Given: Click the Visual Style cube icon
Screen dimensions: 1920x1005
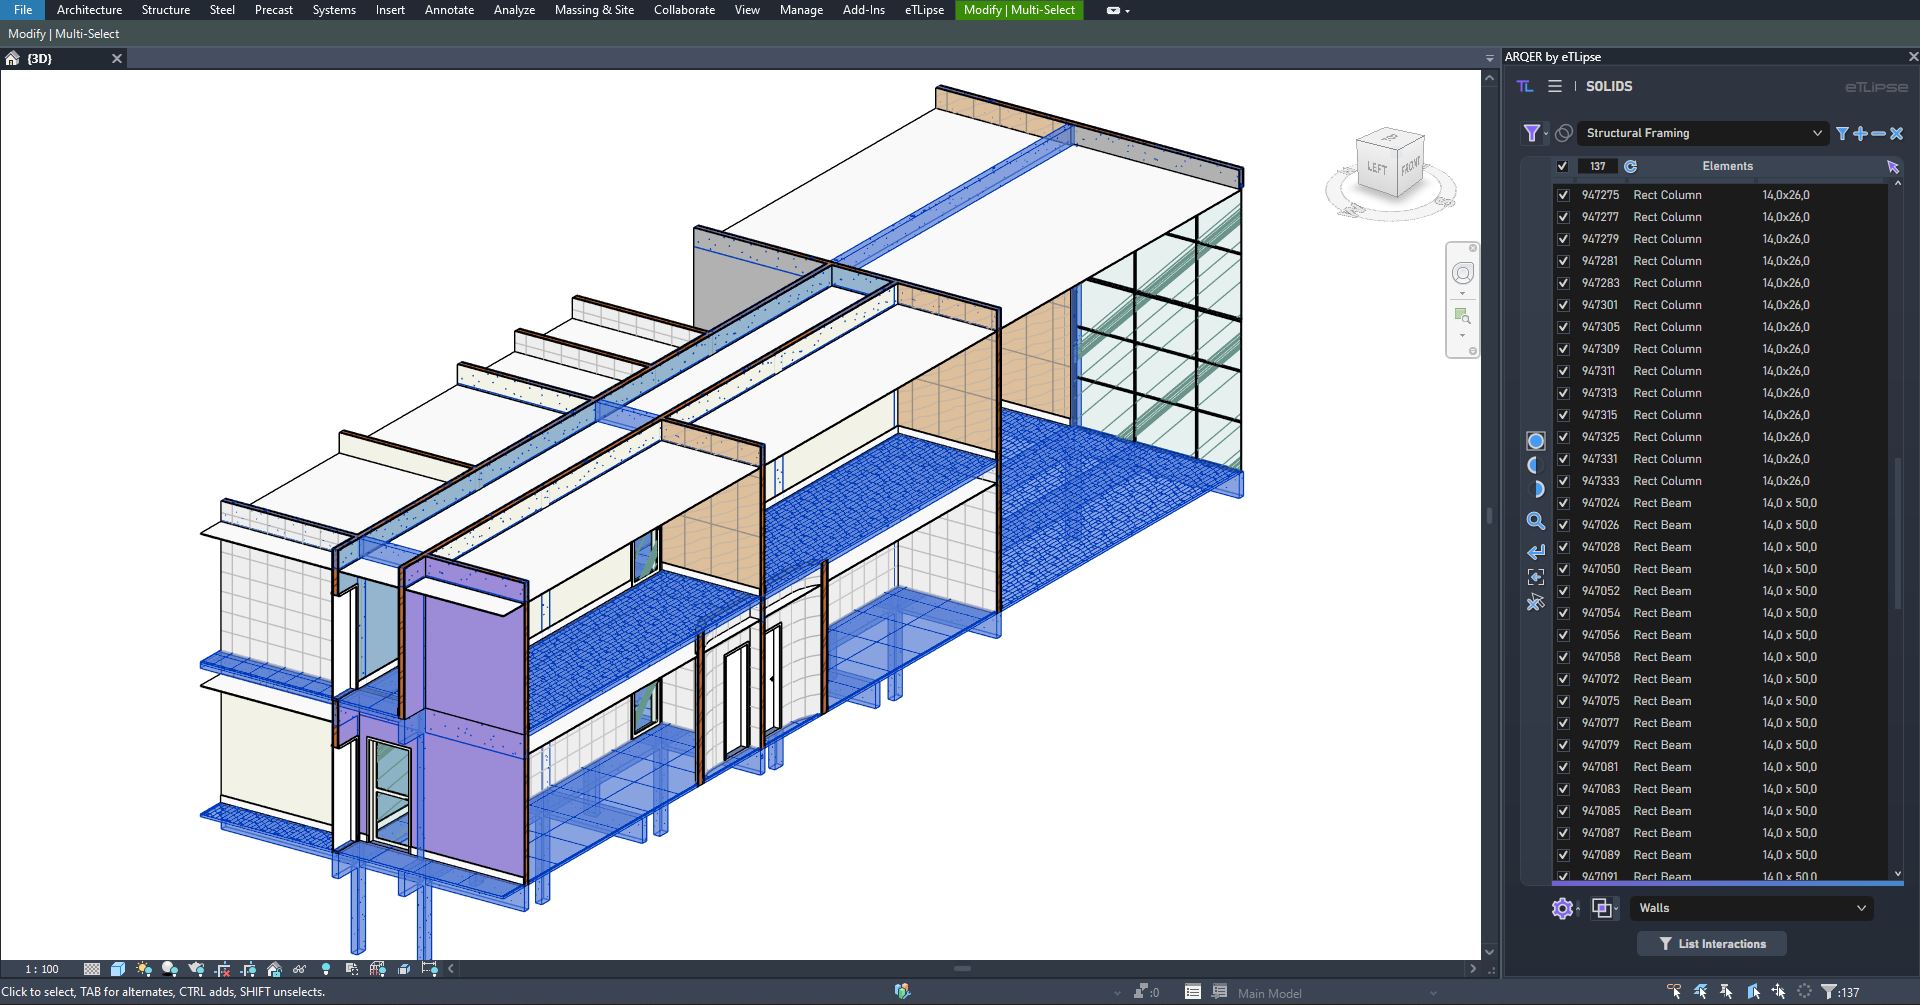Looking at the screenshot, I should pos(118,969).
